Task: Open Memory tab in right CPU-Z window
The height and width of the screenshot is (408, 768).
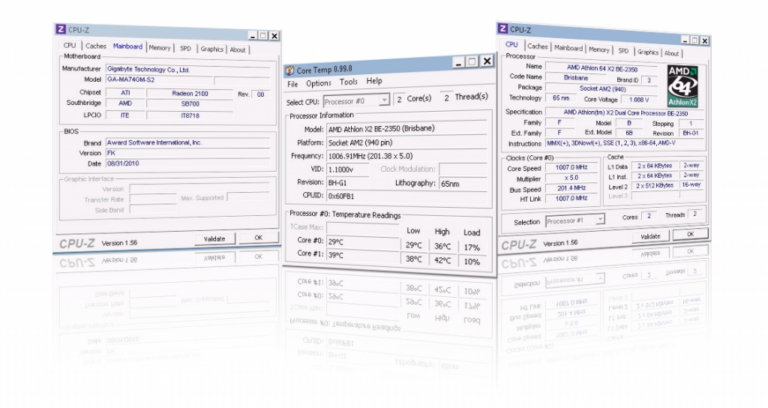Action: (x=599, y=49)
